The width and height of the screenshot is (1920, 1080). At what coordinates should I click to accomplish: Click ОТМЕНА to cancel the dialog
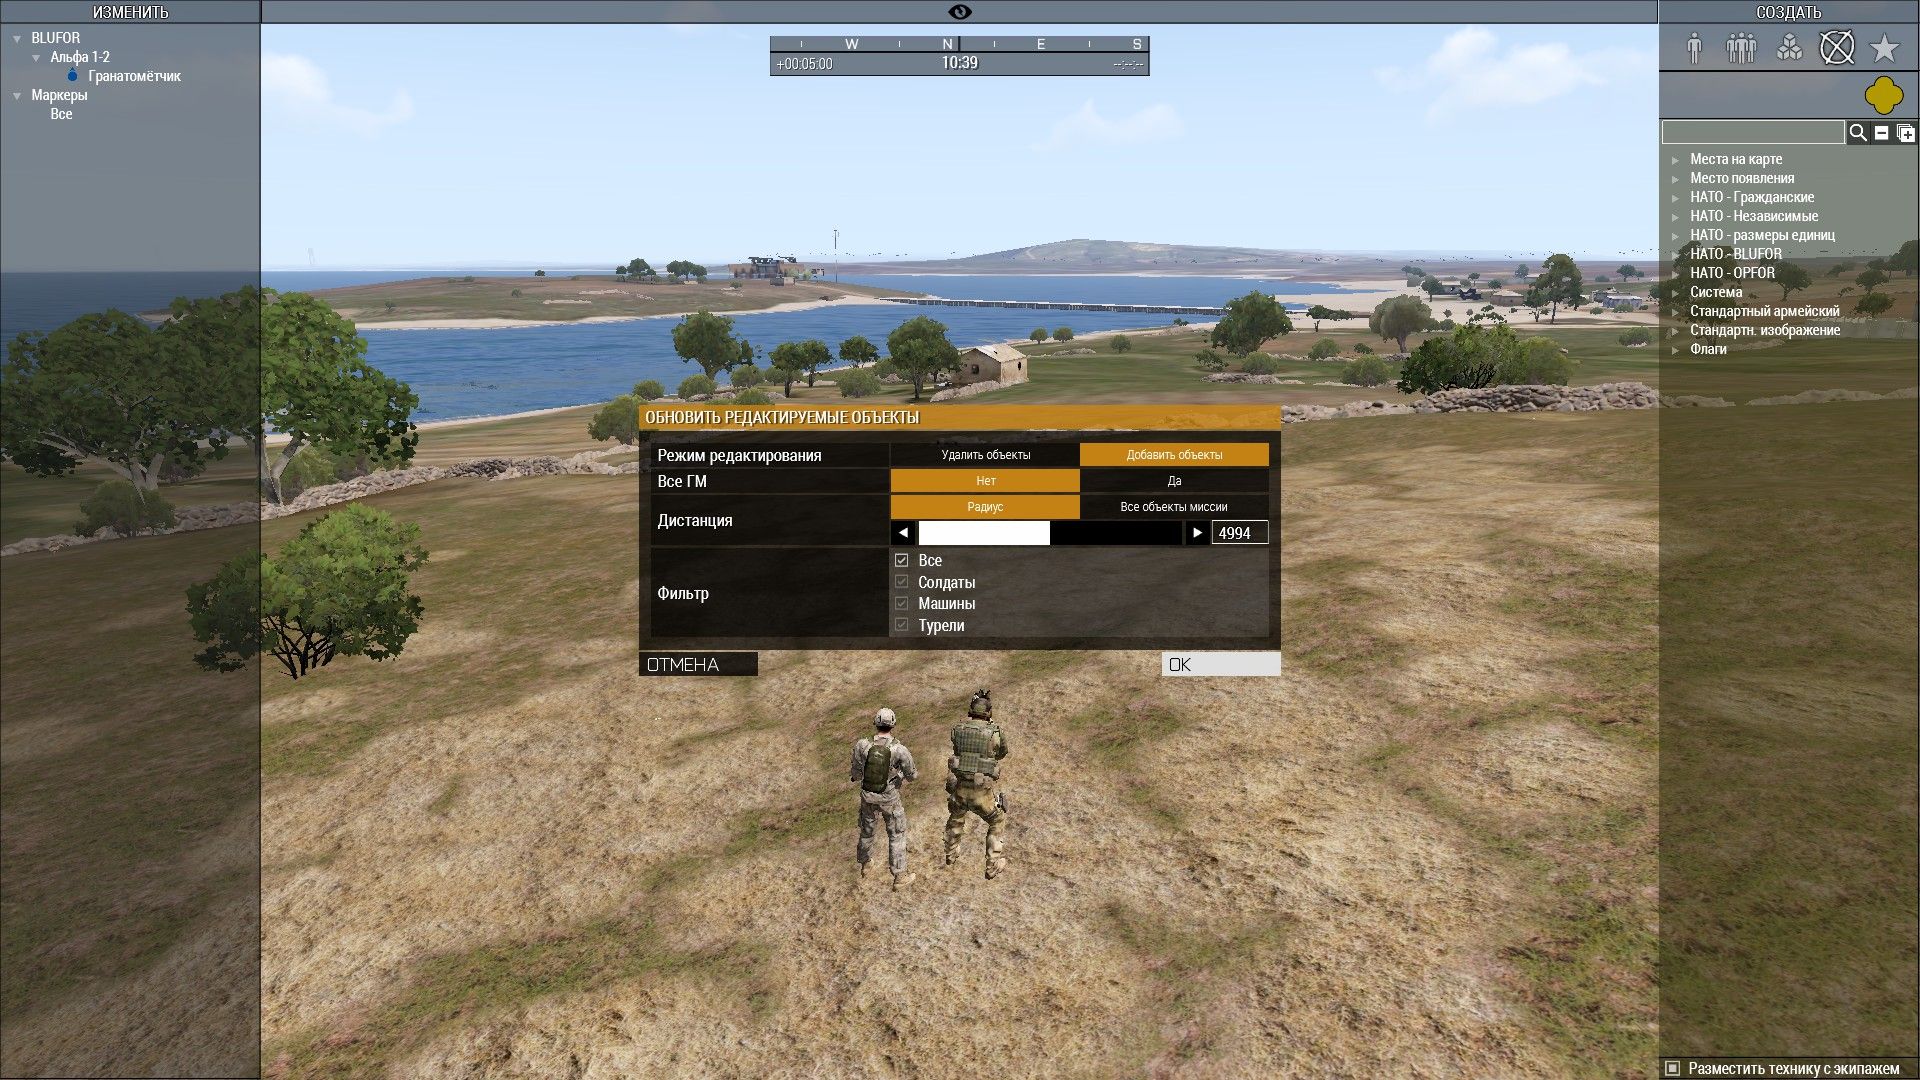click(x=698, y=664)
